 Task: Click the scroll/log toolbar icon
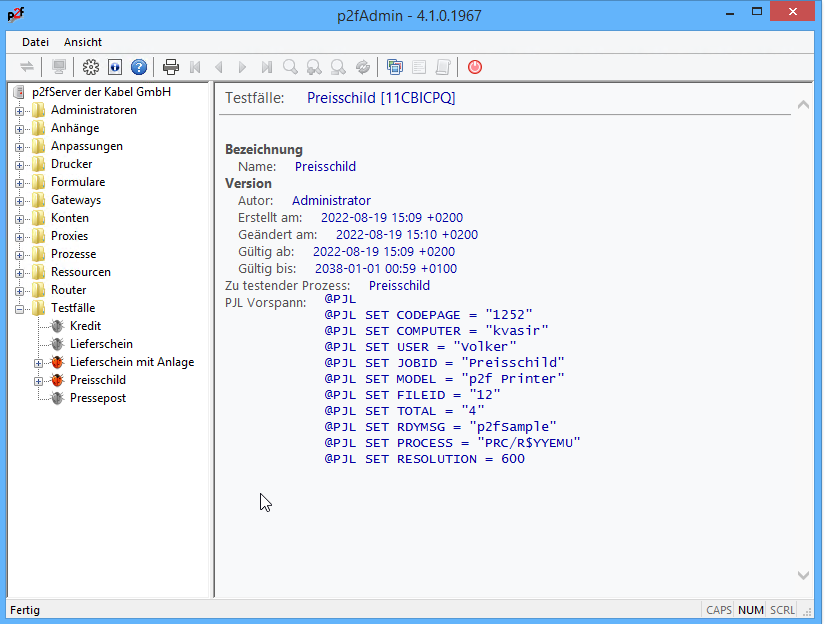[443, 67]
